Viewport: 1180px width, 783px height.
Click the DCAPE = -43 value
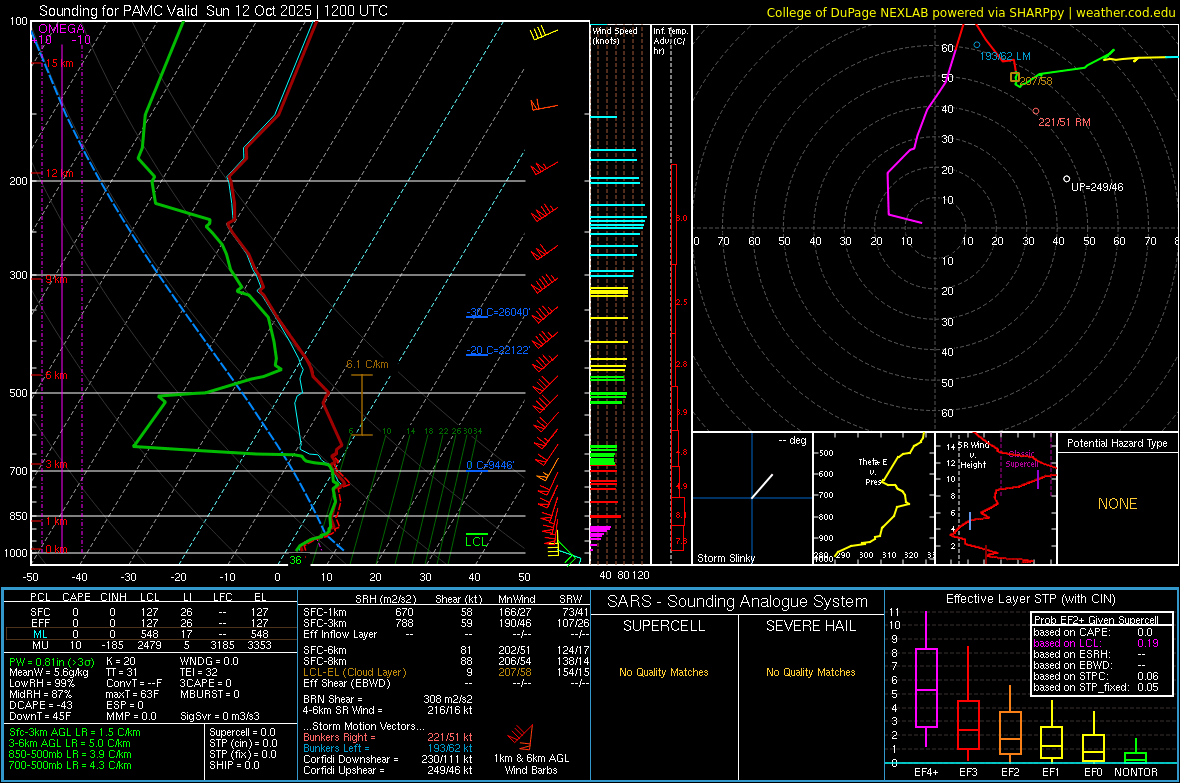coord(41,705)
